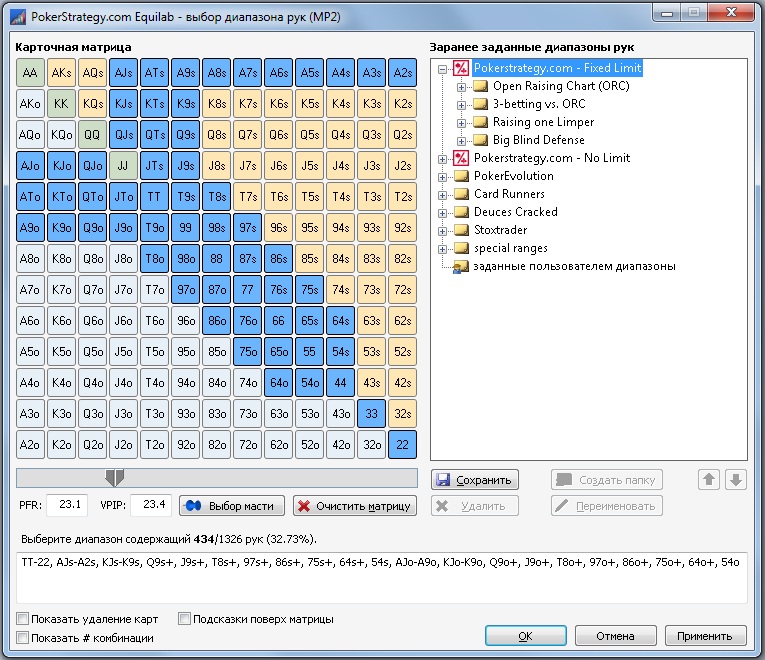
Task: Expand the Stoxtrader node
Action: (x=442, y=232)
